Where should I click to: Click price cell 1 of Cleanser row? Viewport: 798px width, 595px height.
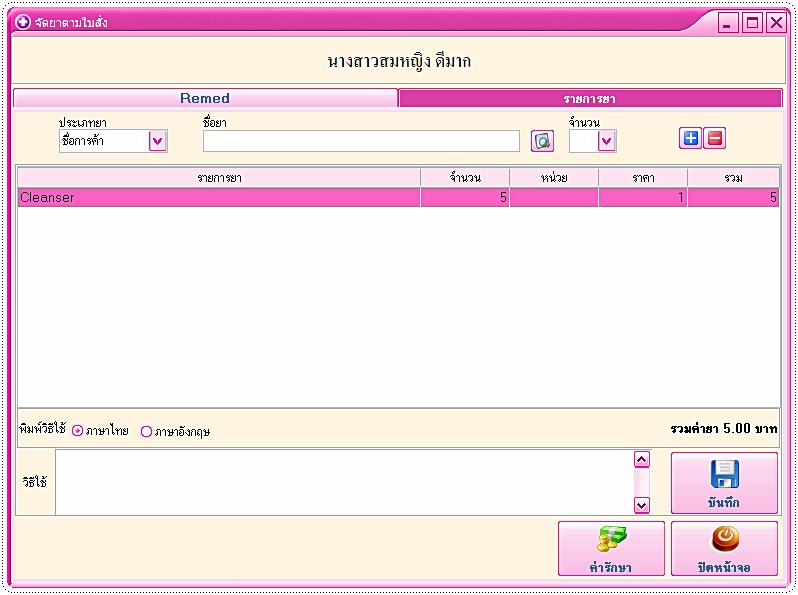[643, 197]
